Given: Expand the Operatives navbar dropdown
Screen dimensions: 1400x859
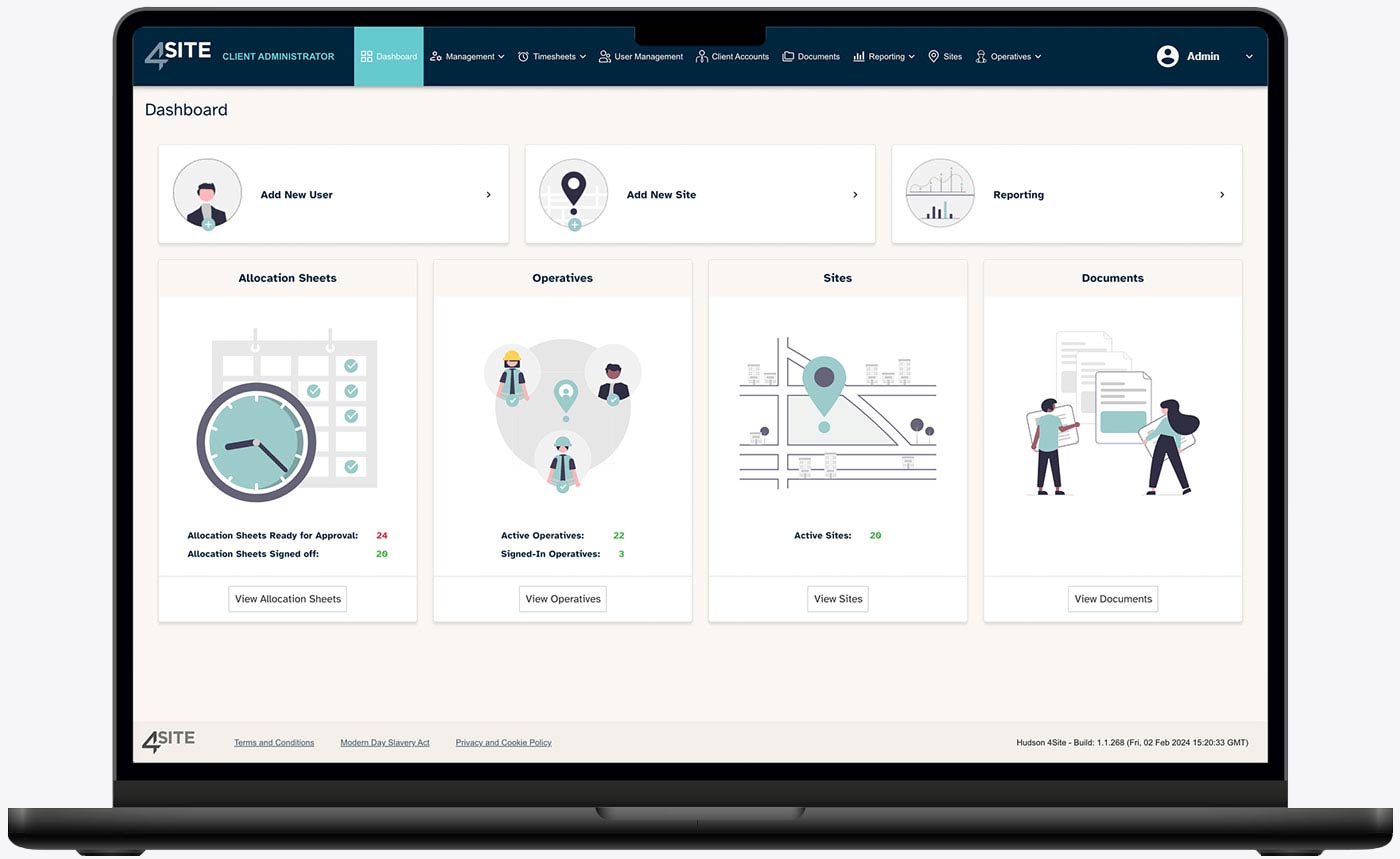Looking at the screenshot, I should 1008,57.
